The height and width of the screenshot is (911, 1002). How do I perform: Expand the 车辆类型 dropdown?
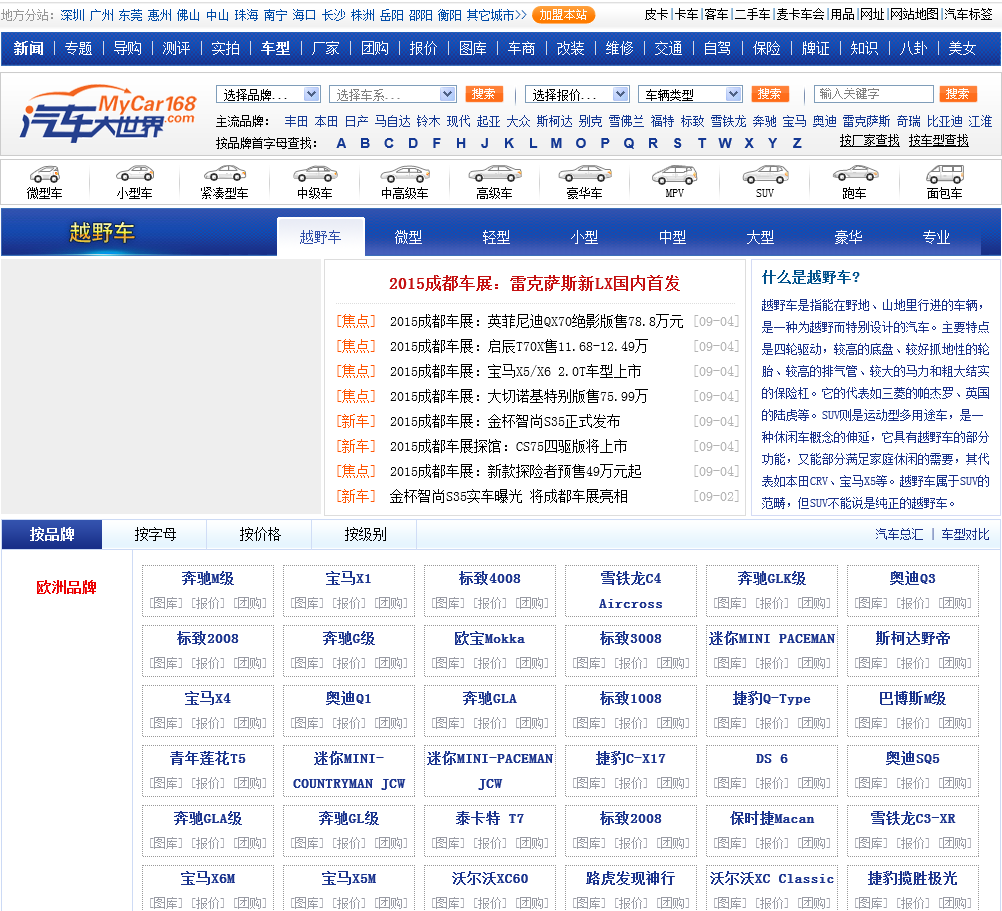coord(690,95)
